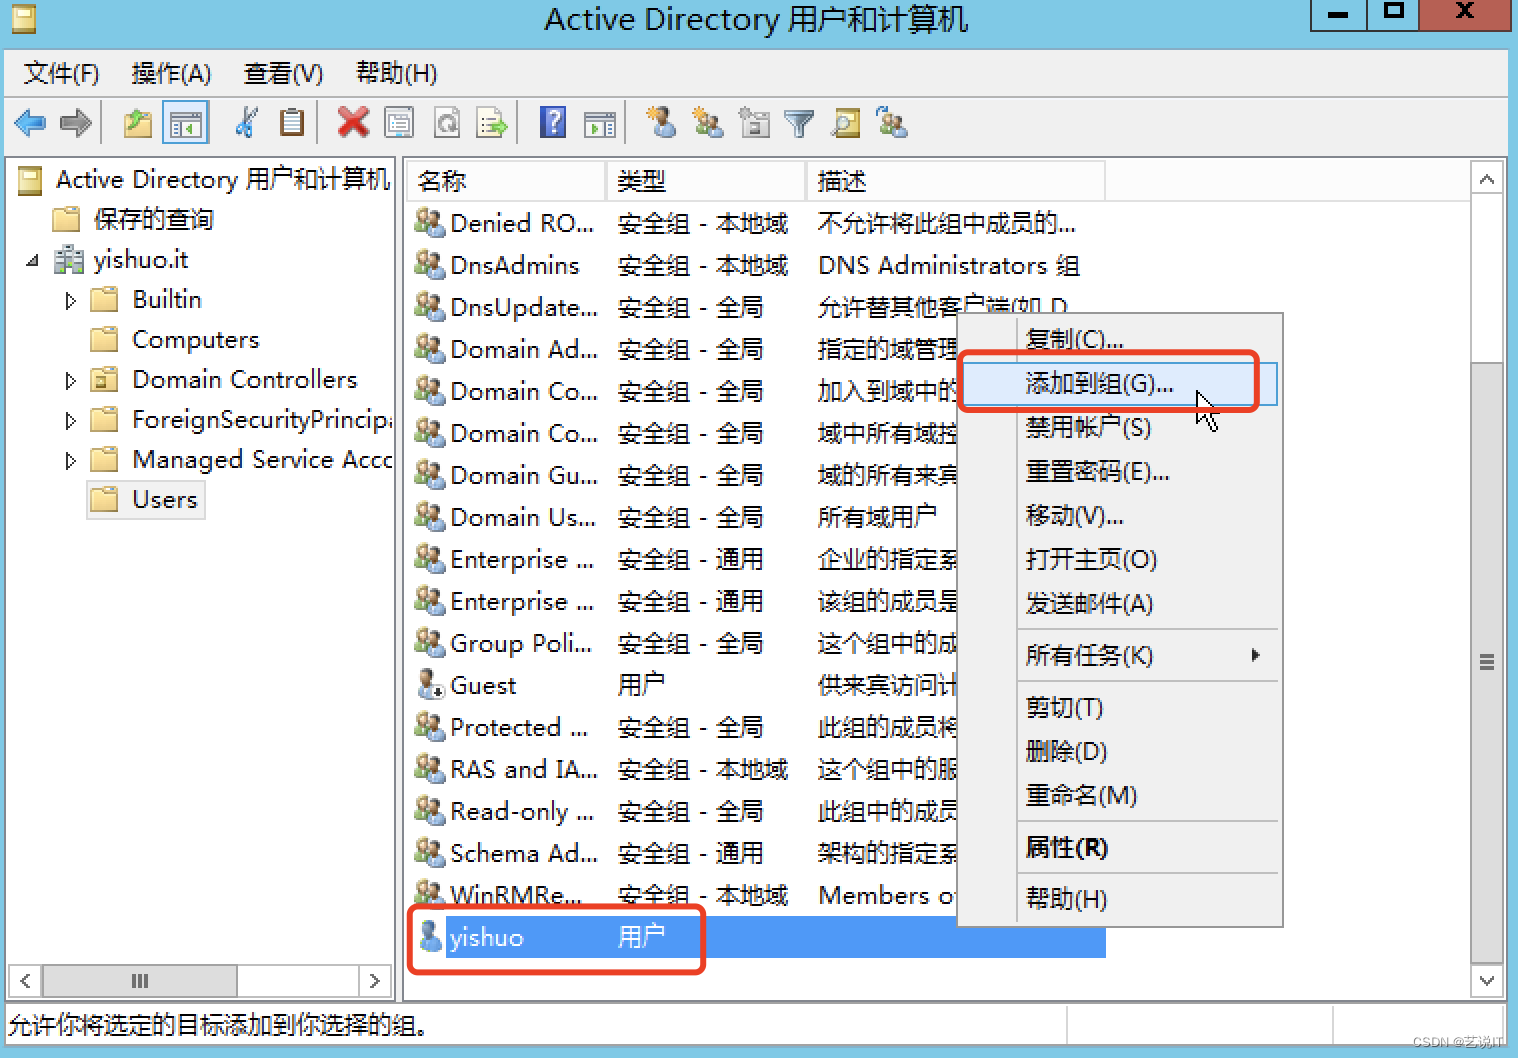Open the 查看(V) menu
Viewport: 1518px width, 1058px height.
[283, 73]
